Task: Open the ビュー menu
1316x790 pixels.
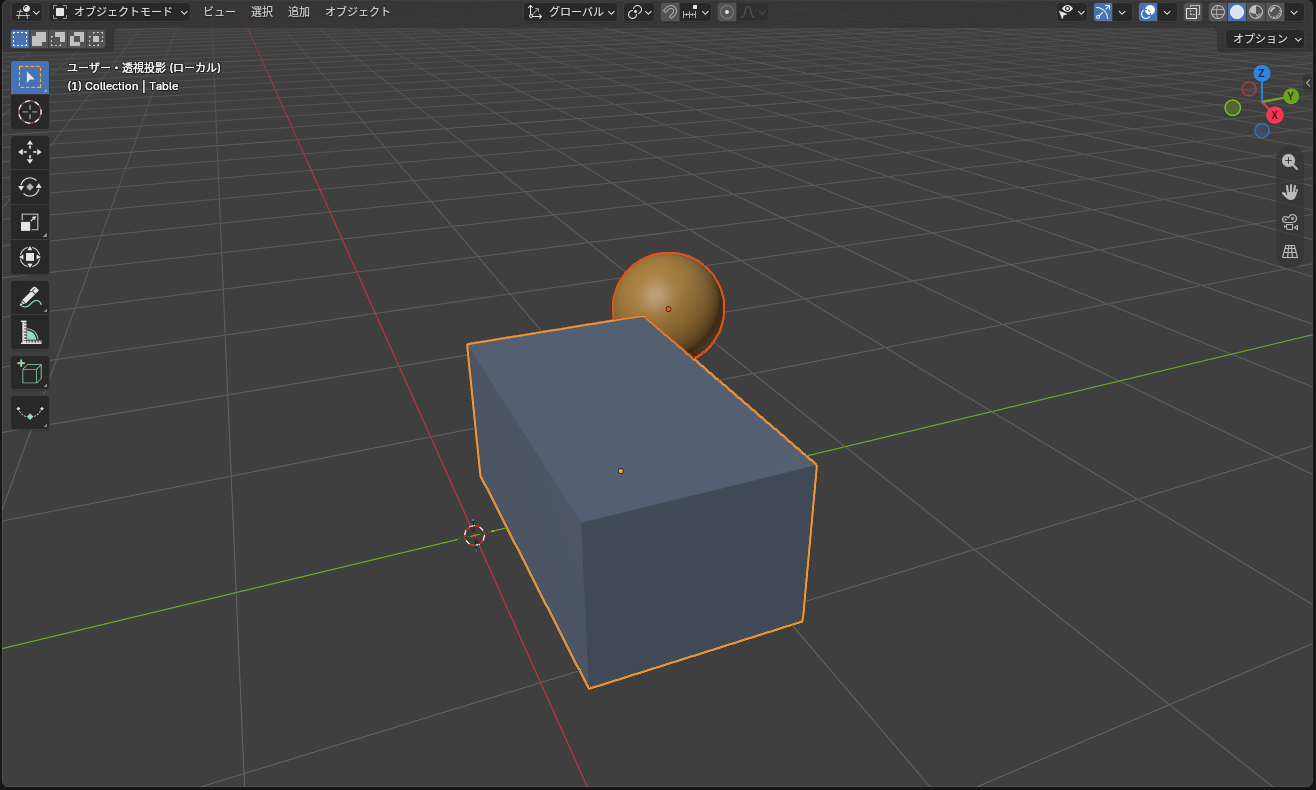Action: tap(219, 12)
